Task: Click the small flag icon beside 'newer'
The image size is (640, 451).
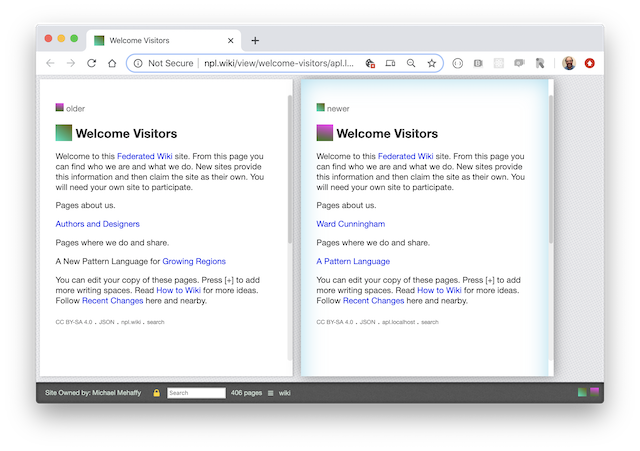Action: (x=320, y=107)
